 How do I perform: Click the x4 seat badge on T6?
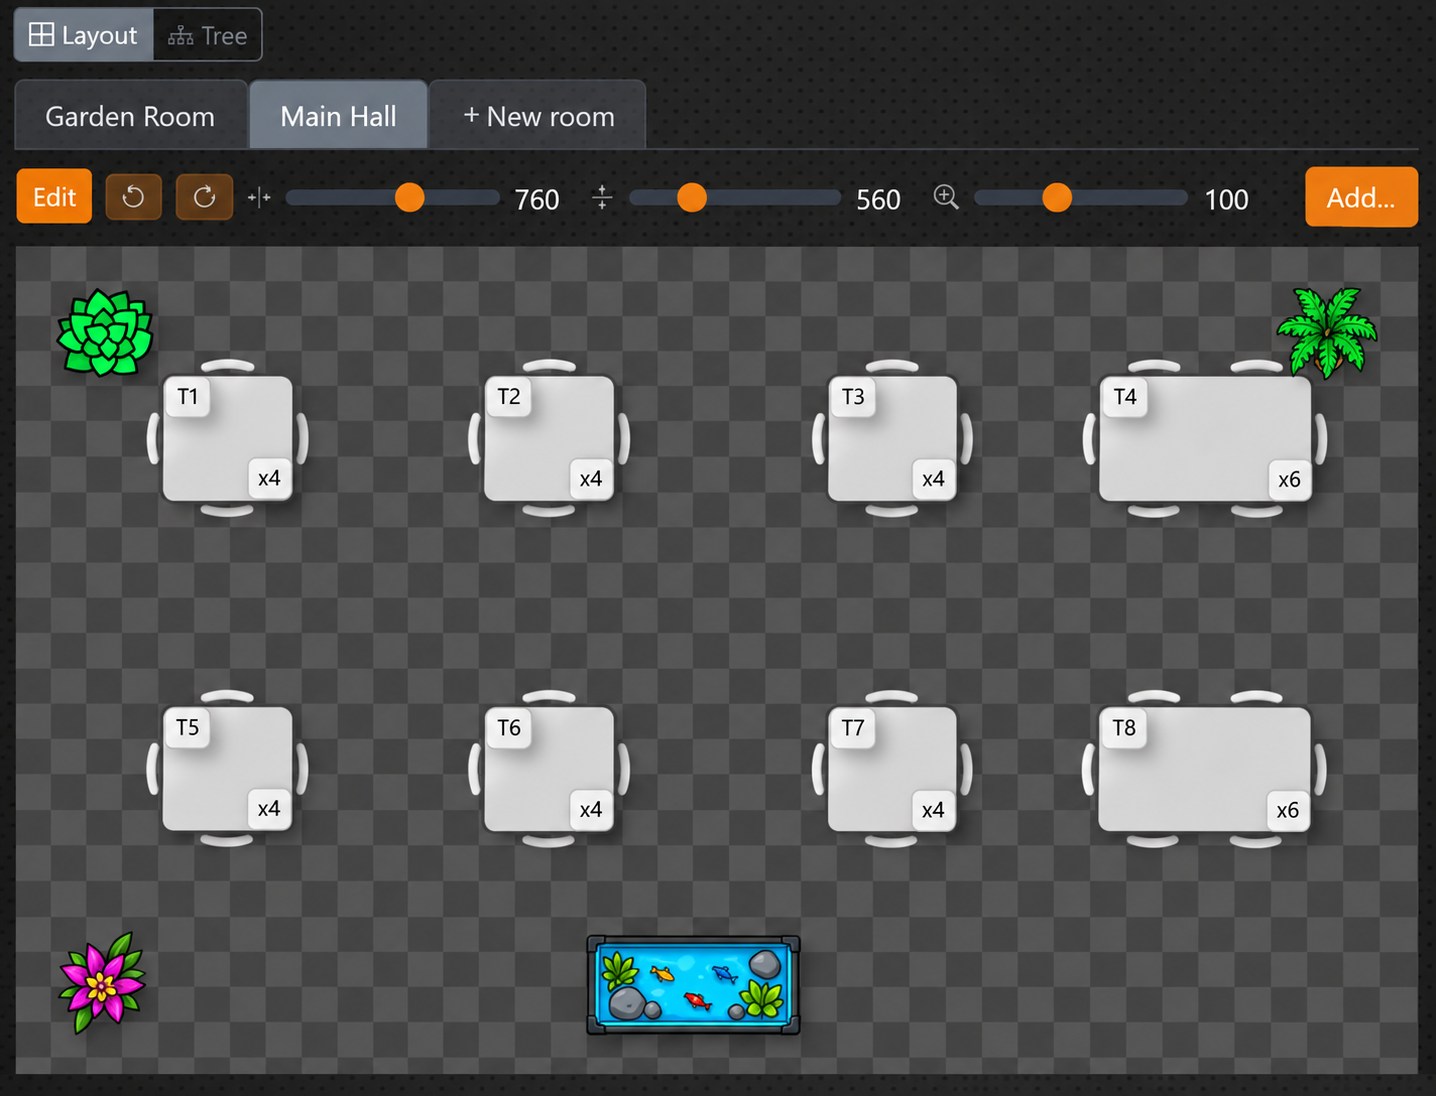click(x=591, y=809)
